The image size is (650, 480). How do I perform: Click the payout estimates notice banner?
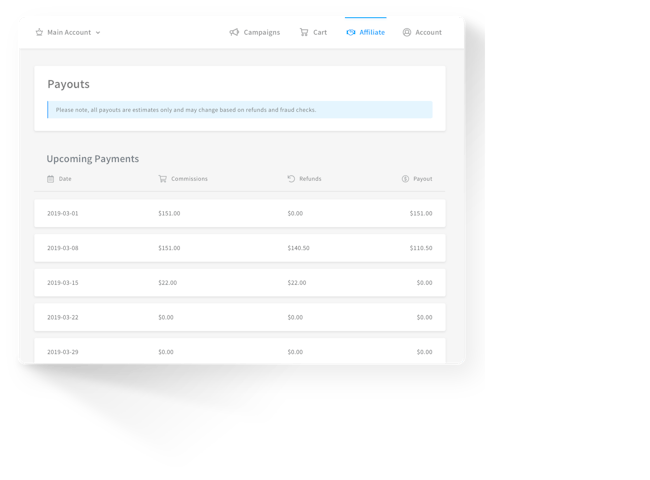(239, 110)
